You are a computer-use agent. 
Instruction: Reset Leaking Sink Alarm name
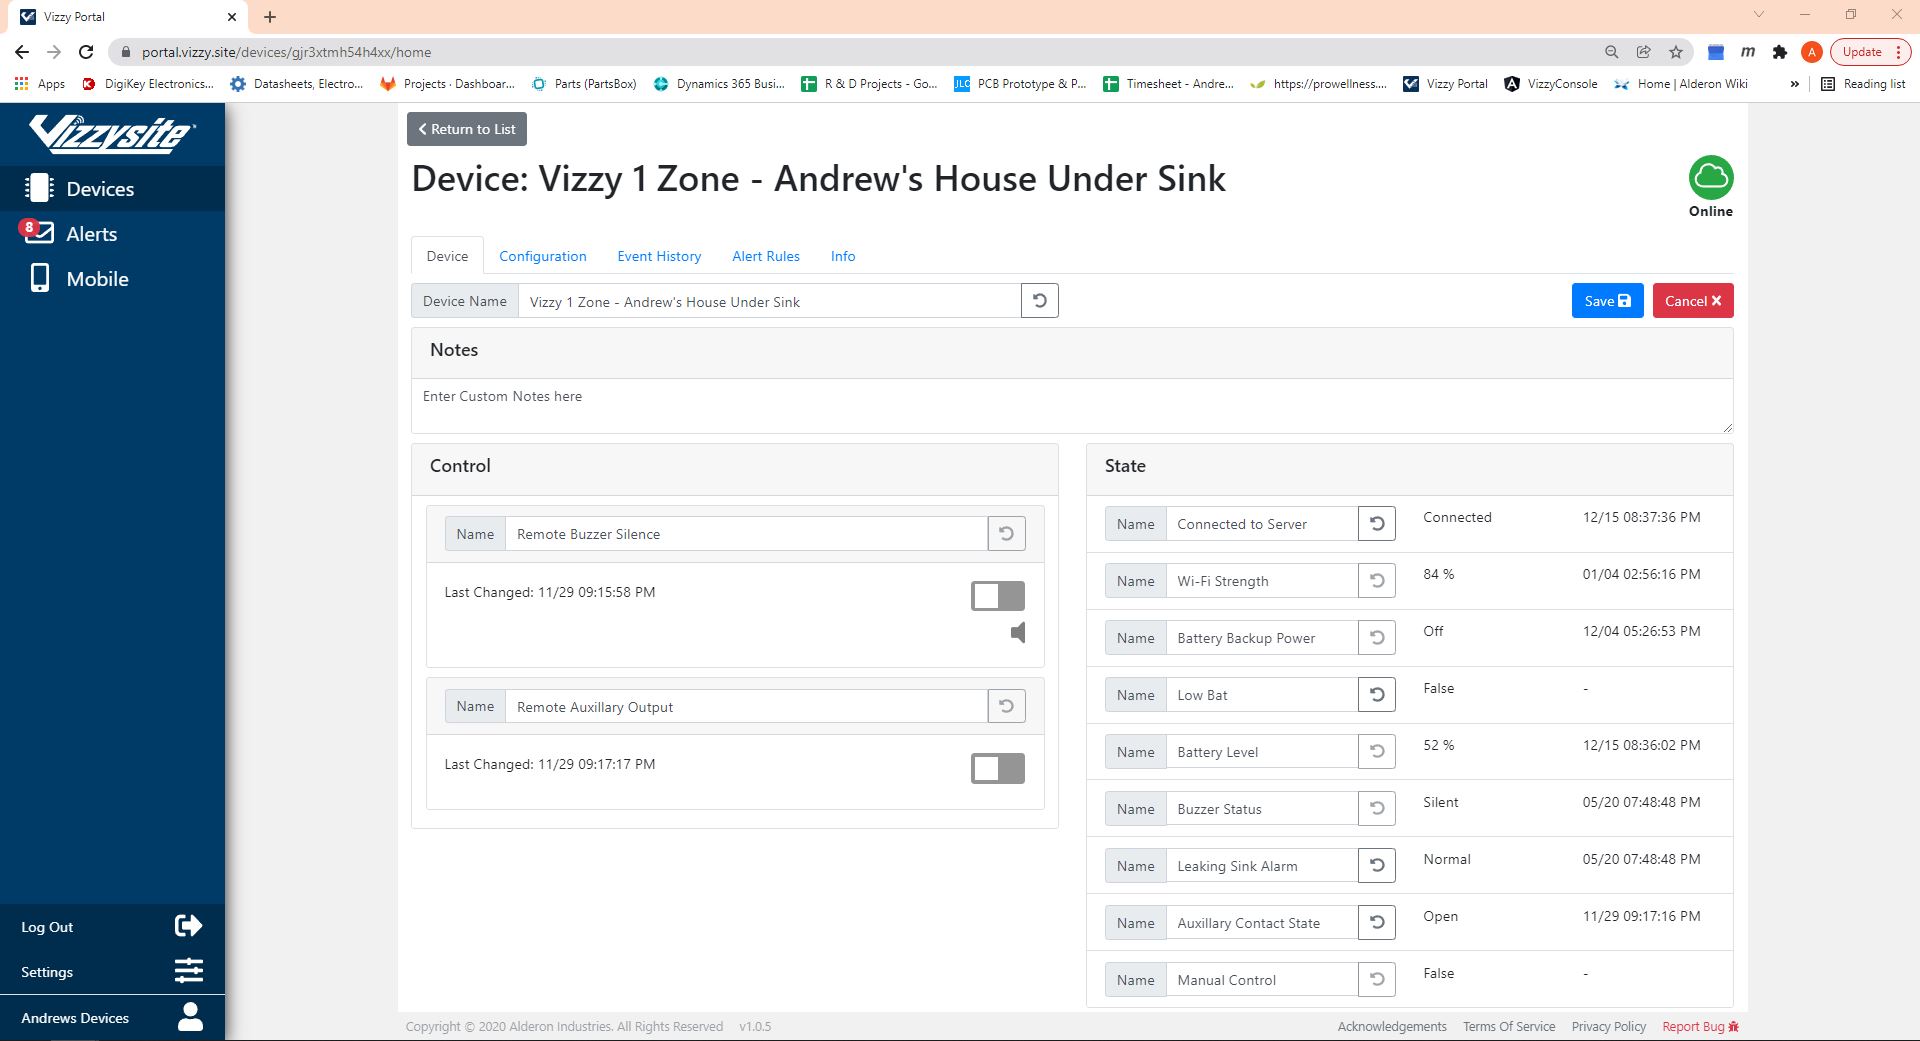(x=1377, y=866)
